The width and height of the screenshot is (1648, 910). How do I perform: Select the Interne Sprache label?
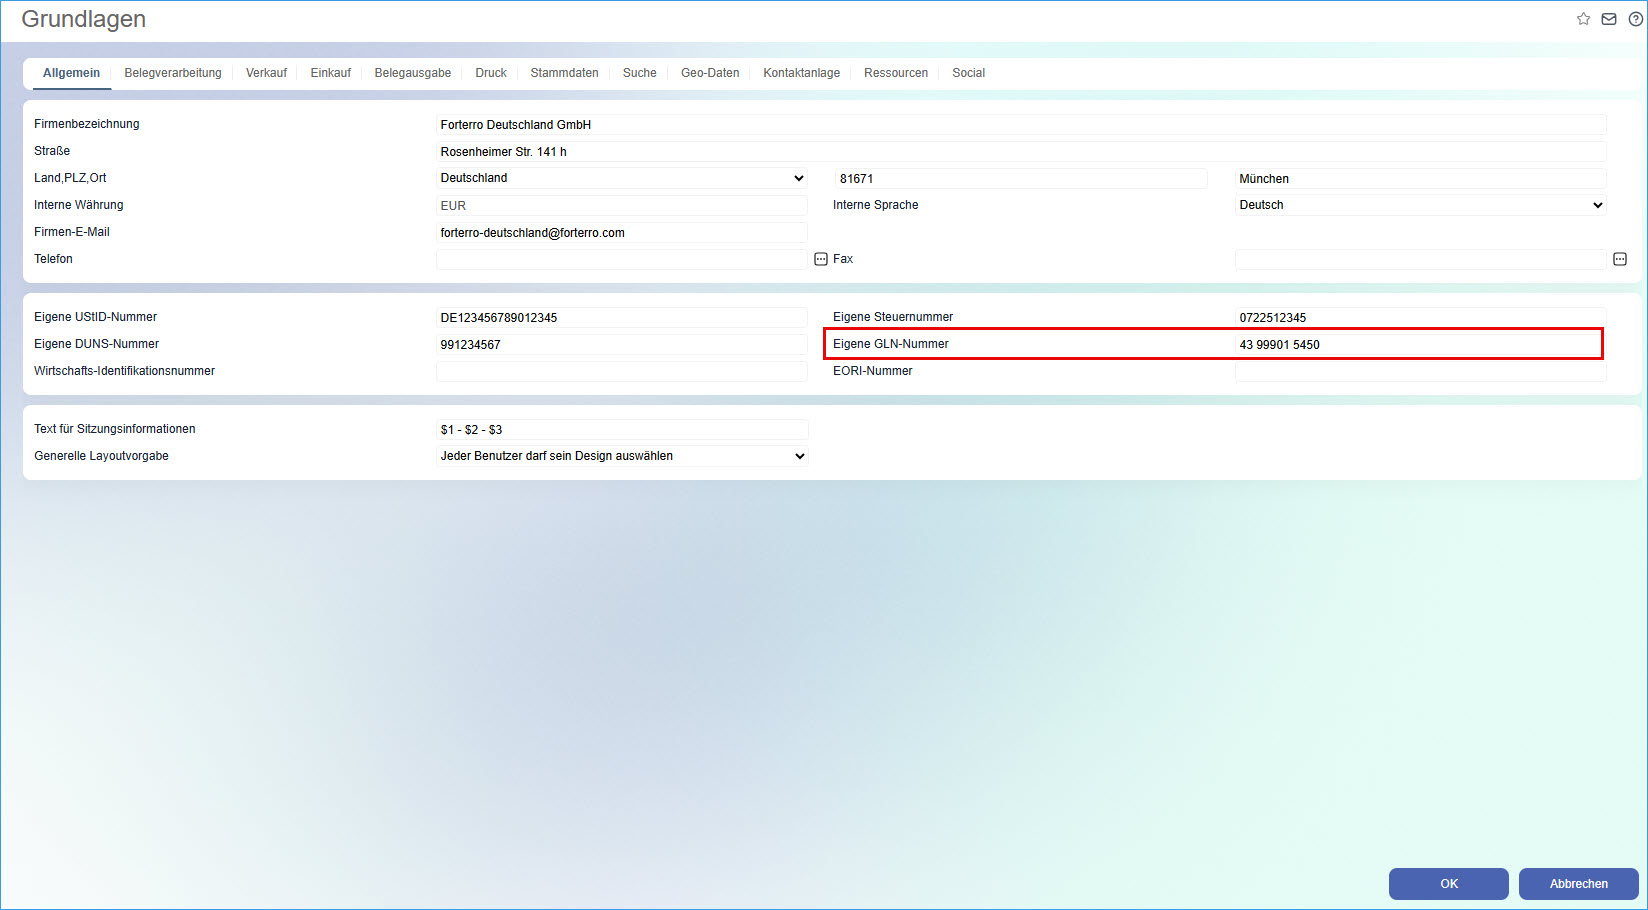coord(875,205)
